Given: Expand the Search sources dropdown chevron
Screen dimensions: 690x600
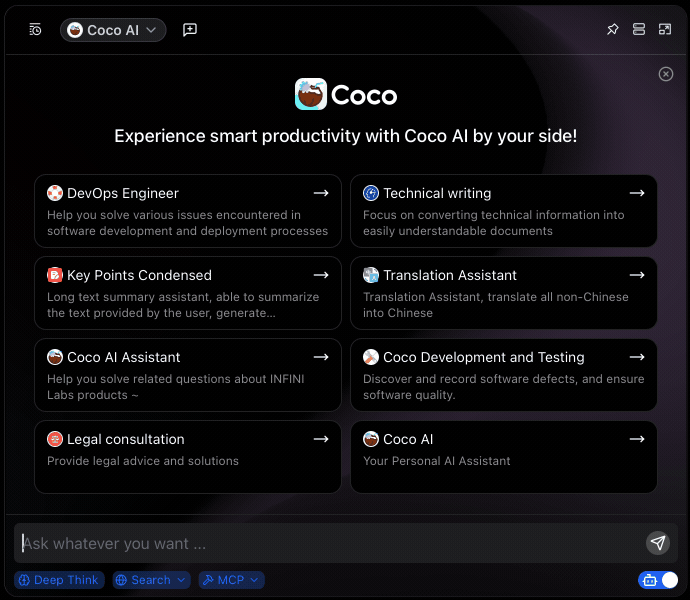Looking at the screenshot, I should pos(181,580).
